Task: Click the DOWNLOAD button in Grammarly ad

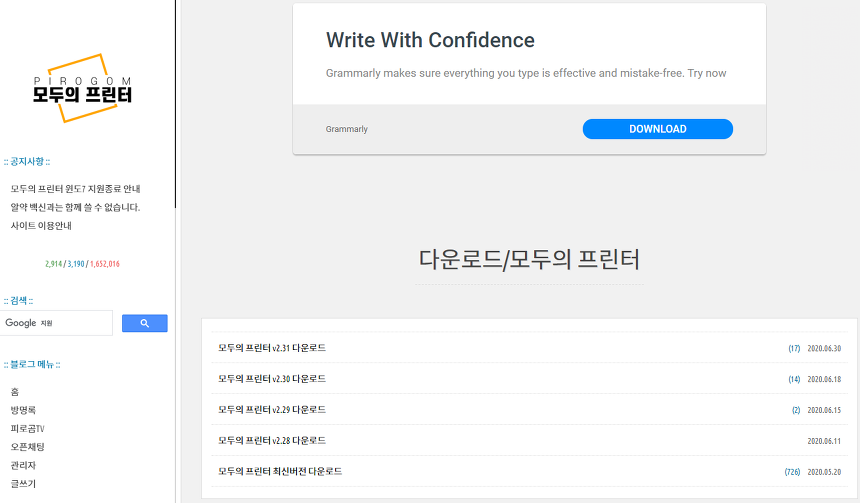Action: point(657,129)
